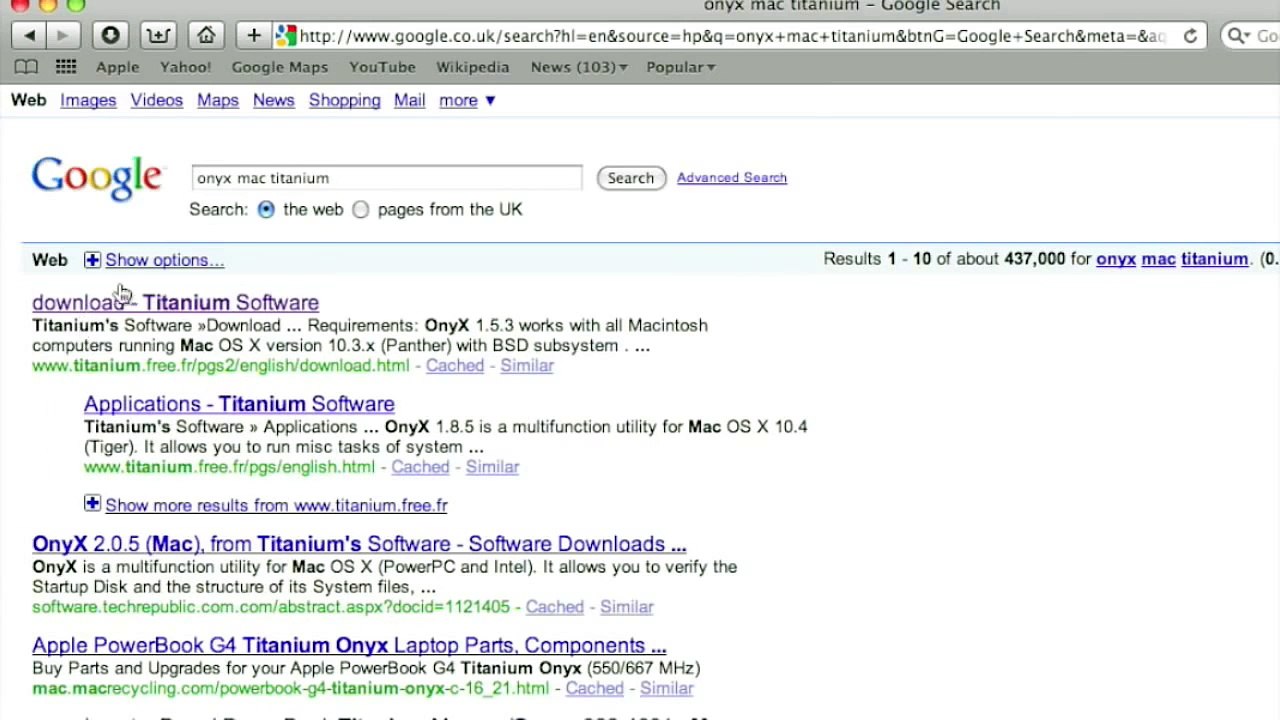Image resolution: width=1280 pixels, height=720 pixels.
Task: Select the "pages from the UK" radio button
Action: click(361, 209)
